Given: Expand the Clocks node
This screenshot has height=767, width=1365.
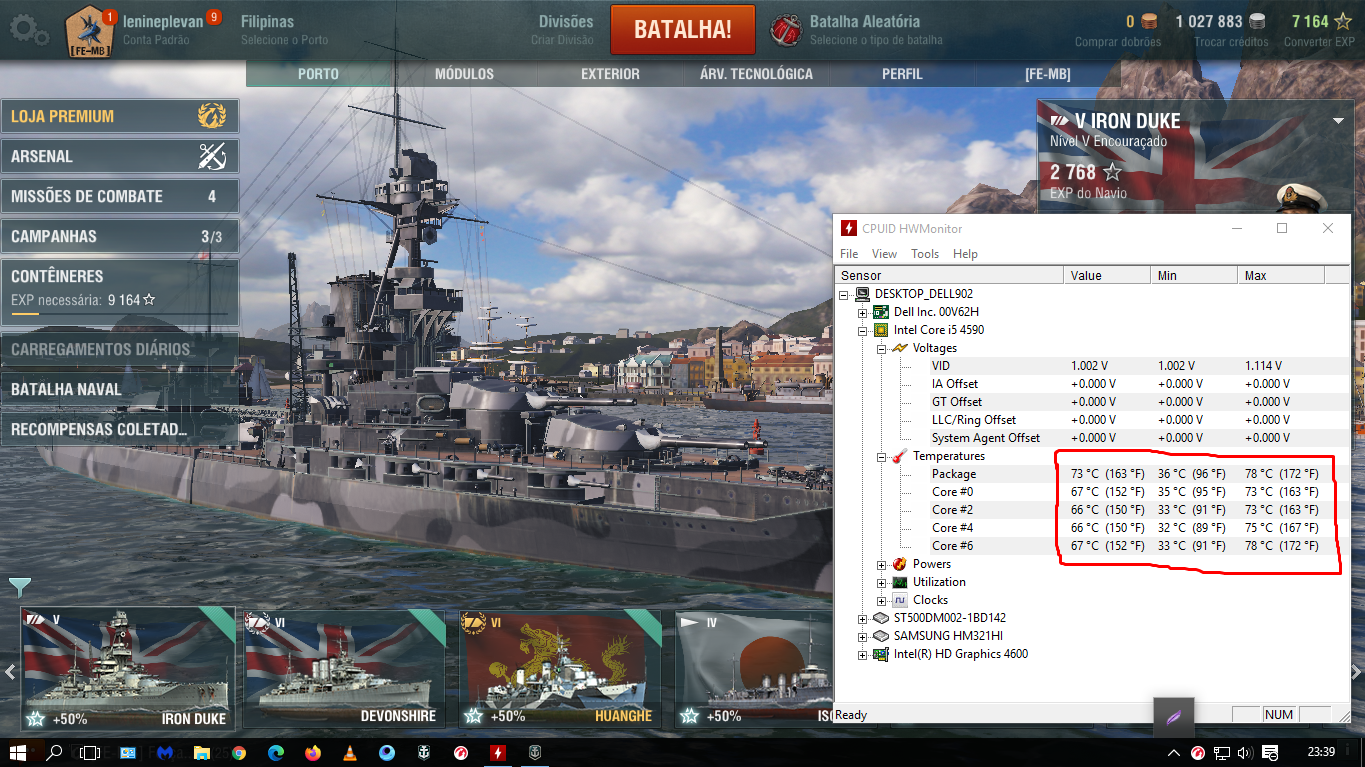Looking at the screenshot, I should coord(881,600).
